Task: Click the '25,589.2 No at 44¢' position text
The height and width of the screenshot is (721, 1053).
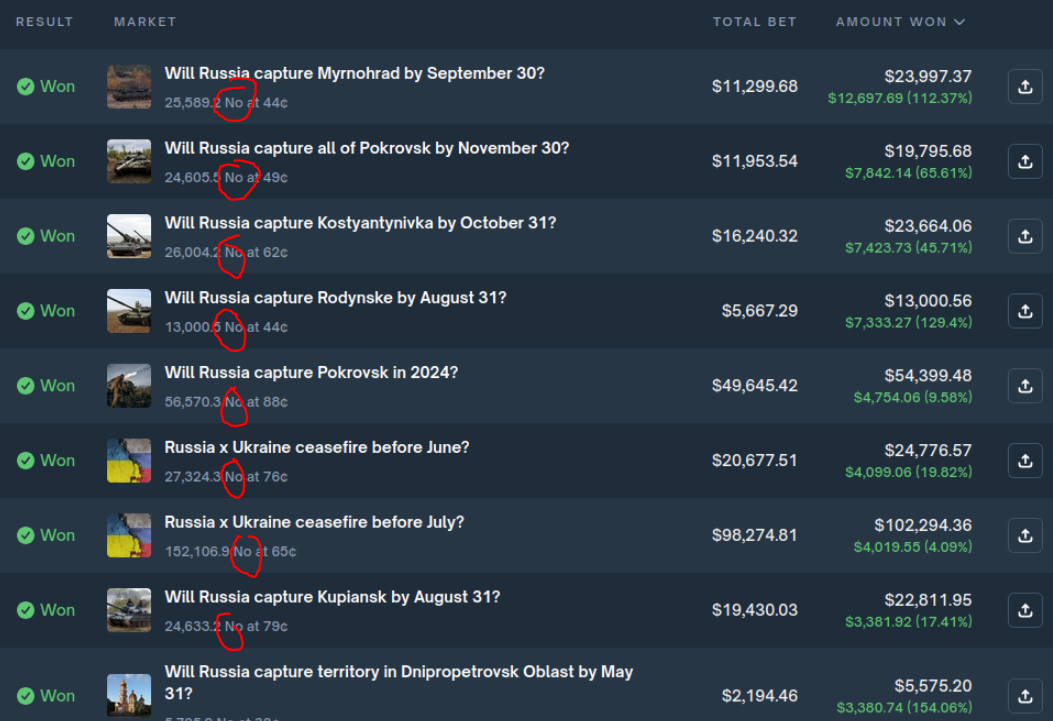Action: (x=226, y=103)
